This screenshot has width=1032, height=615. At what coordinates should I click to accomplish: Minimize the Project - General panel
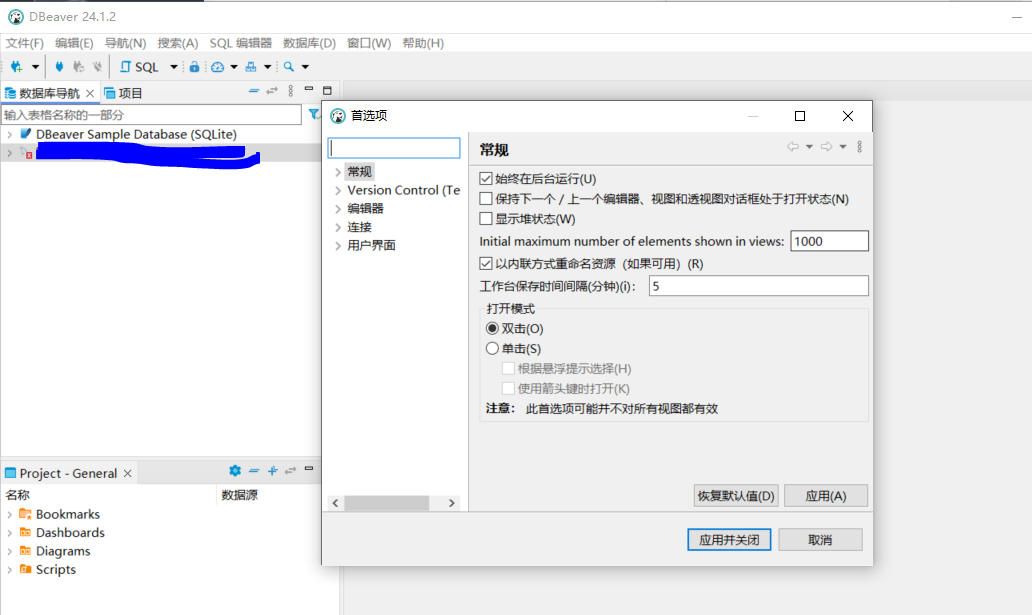(309, 469)
